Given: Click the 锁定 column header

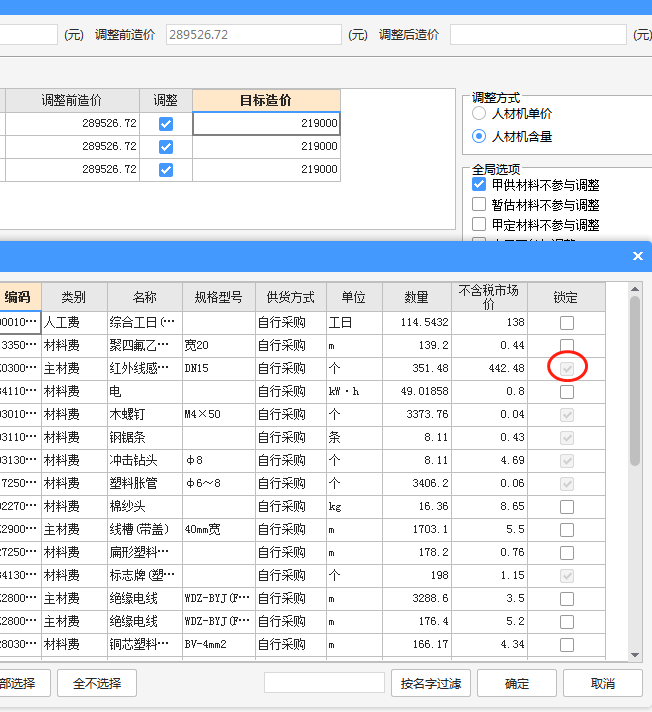Looking at the screenshot, I should point(566,297).
